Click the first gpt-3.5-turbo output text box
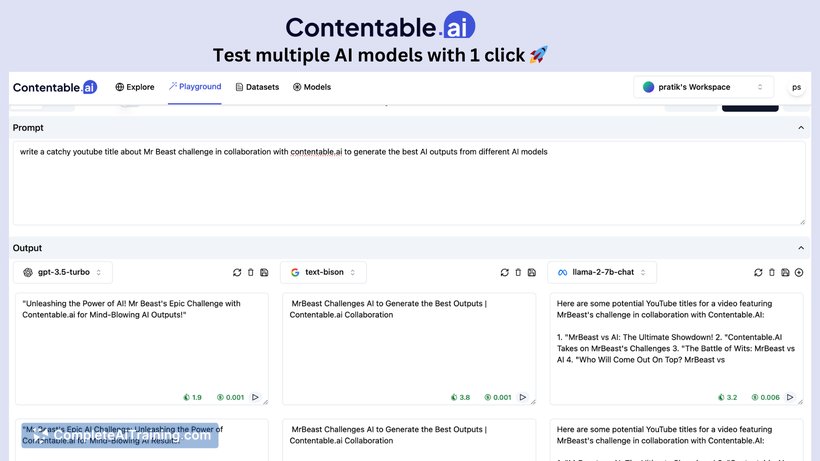Image resolution: width=820 pixels, height=461 pixels. [142, 349]
